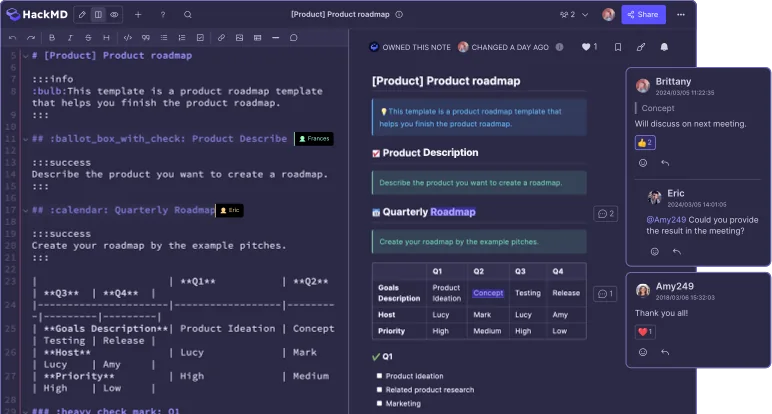Reply to Eric's comment
Image resolution: width=772 pixels, height=414 pixels.
click(x=677, y=252)
